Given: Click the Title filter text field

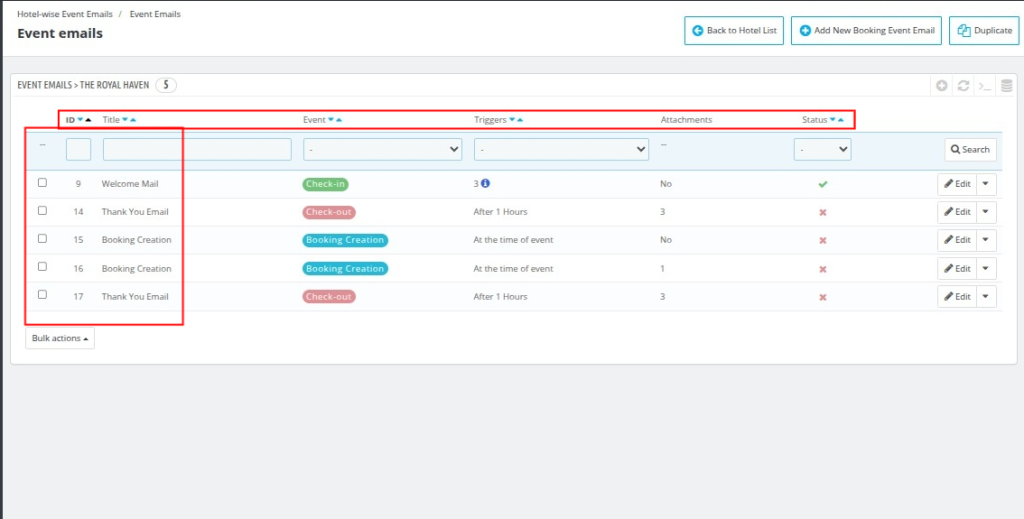Looking at the screenshot, I should coord(183,150).
